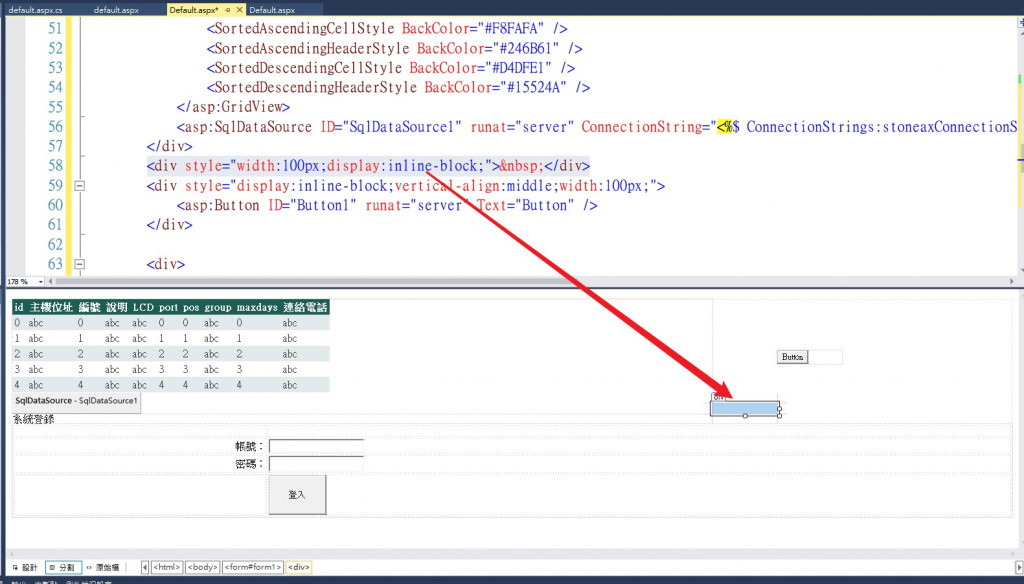Select the SqlDataSource1 control label
This screenshot has width=1024, height=584.
click(76, 400)
